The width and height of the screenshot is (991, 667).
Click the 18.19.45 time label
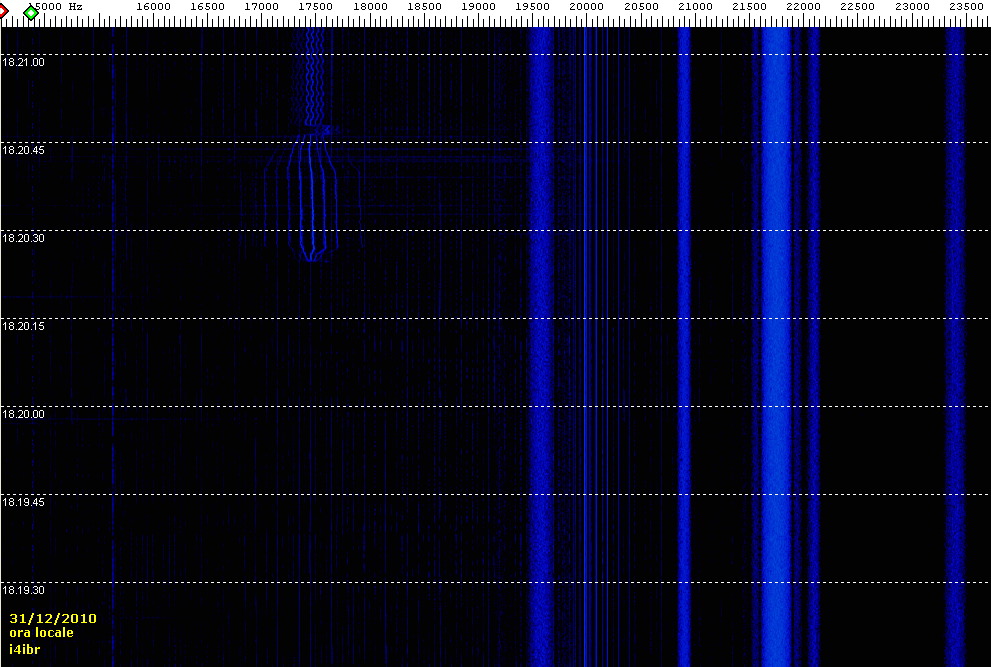coord(23,502)
